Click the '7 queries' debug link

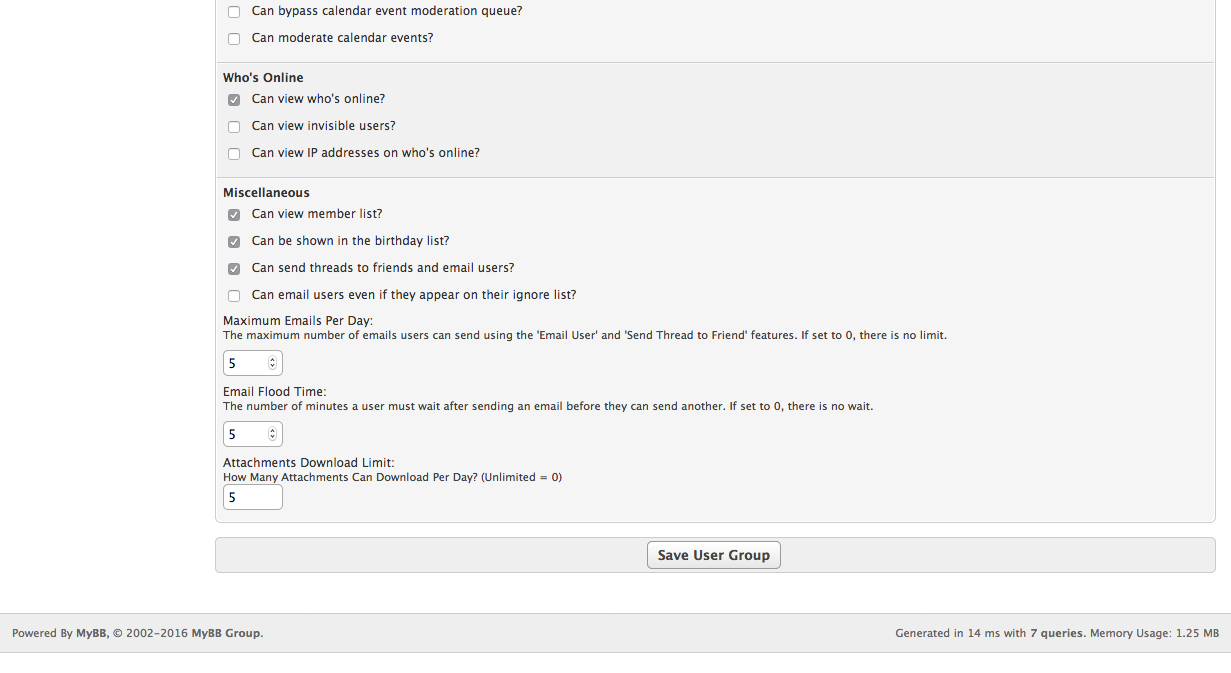(x=1057, y=633)
